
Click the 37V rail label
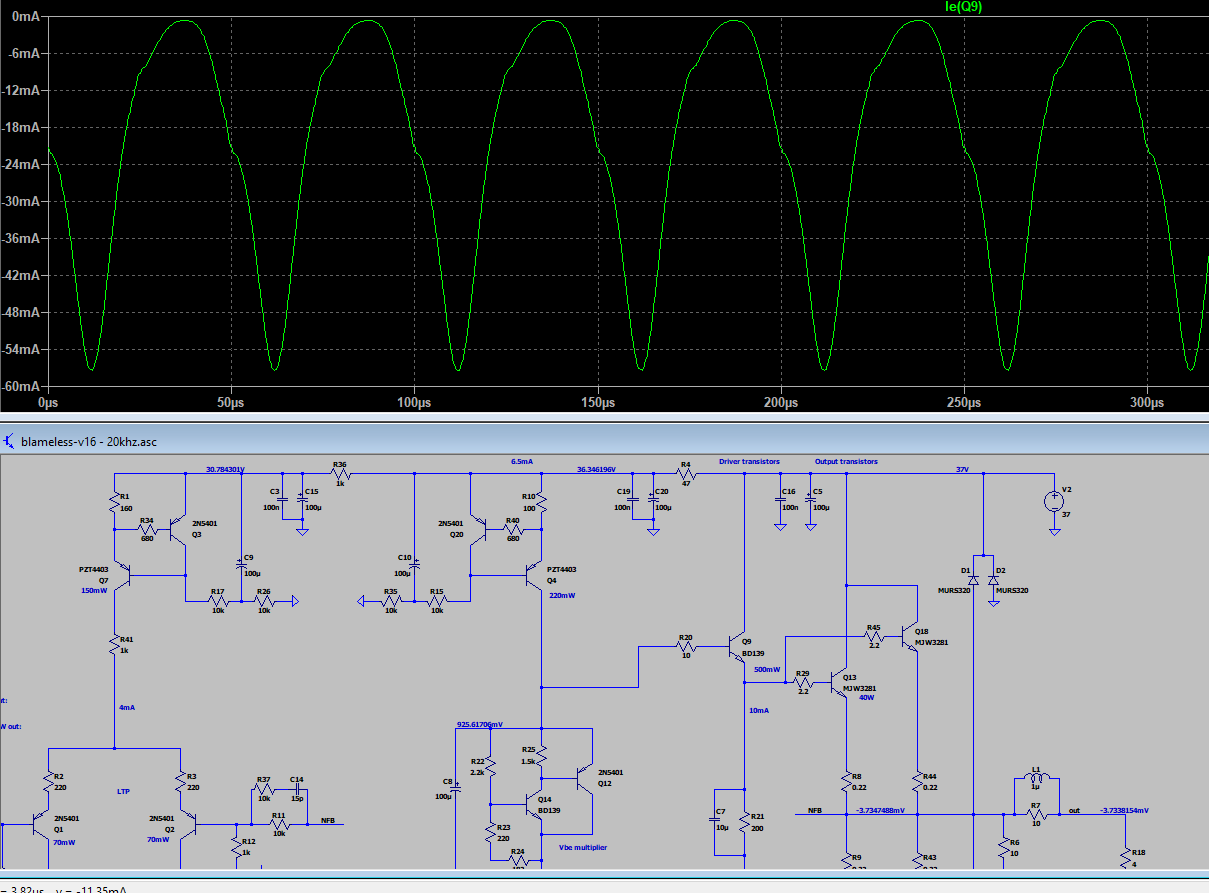963,468
